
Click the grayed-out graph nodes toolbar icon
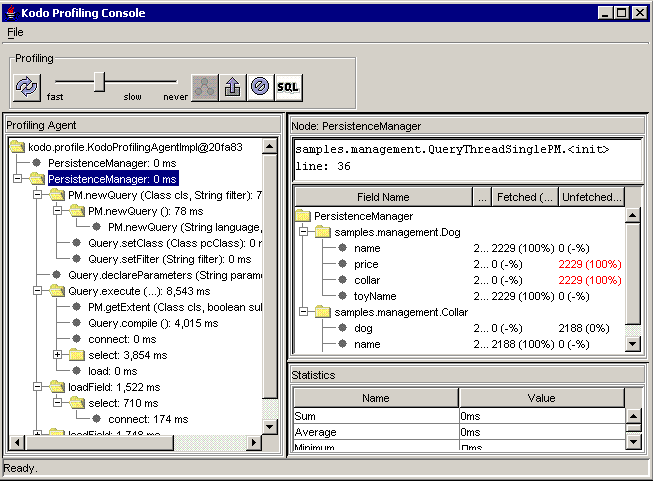[205, 86]
